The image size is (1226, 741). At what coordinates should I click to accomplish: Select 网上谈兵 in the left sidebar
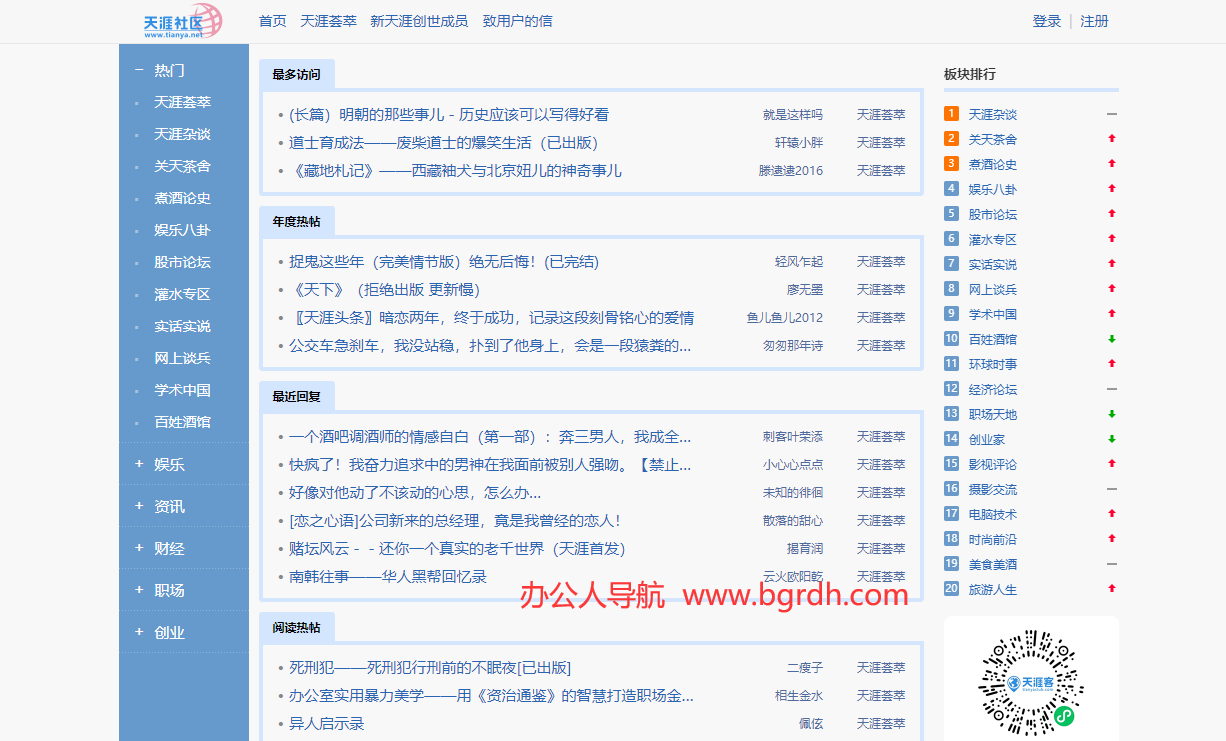[182, 358]
